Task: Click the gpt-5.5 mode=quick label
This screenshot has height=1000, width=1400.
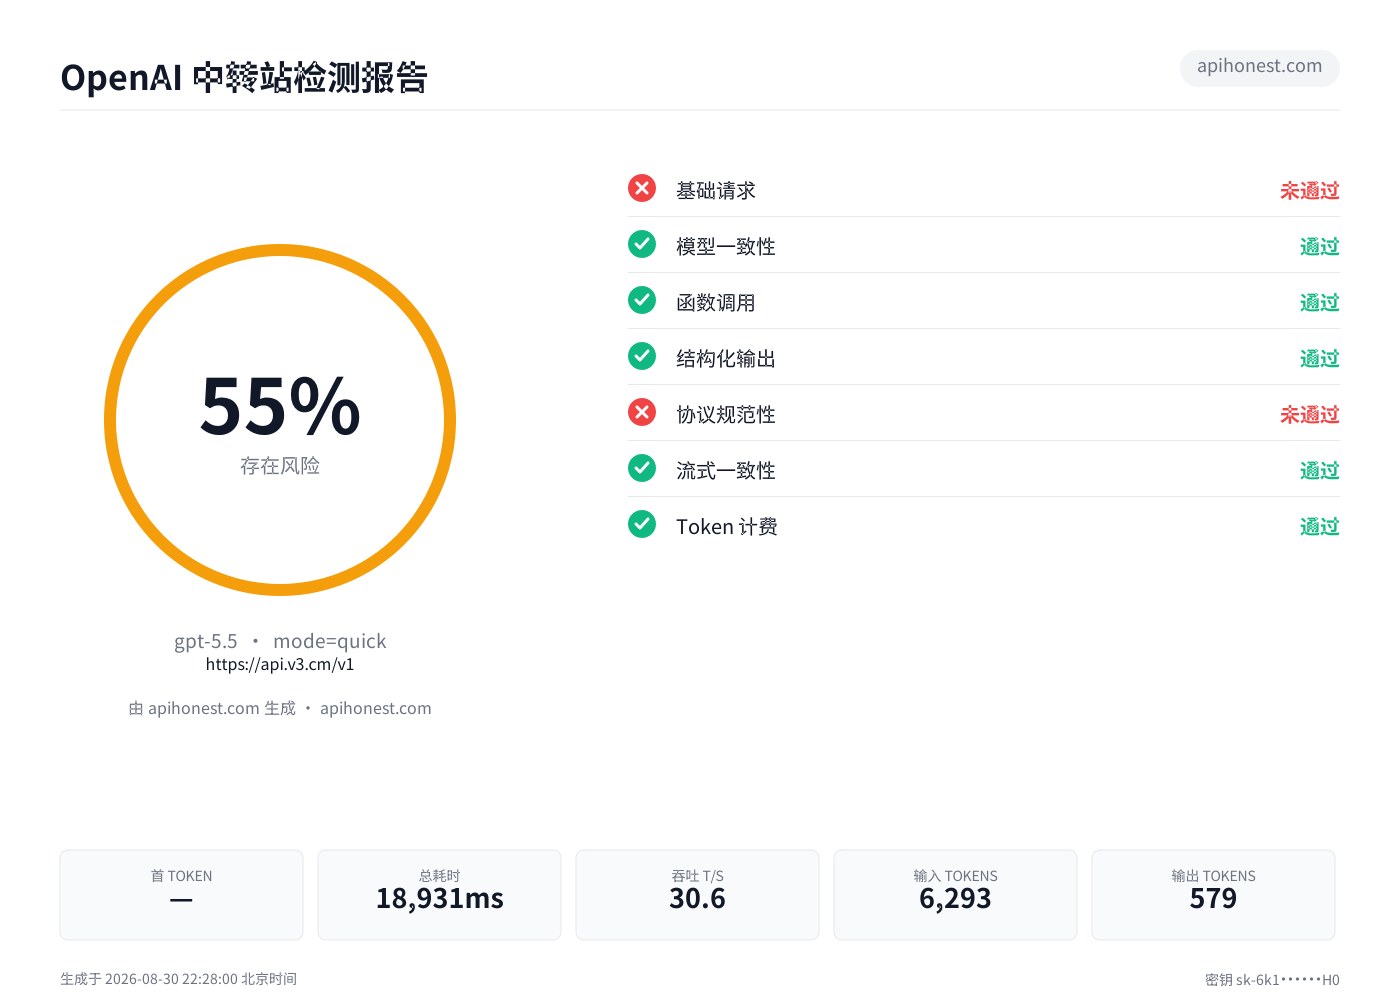Action: [280, 641]
